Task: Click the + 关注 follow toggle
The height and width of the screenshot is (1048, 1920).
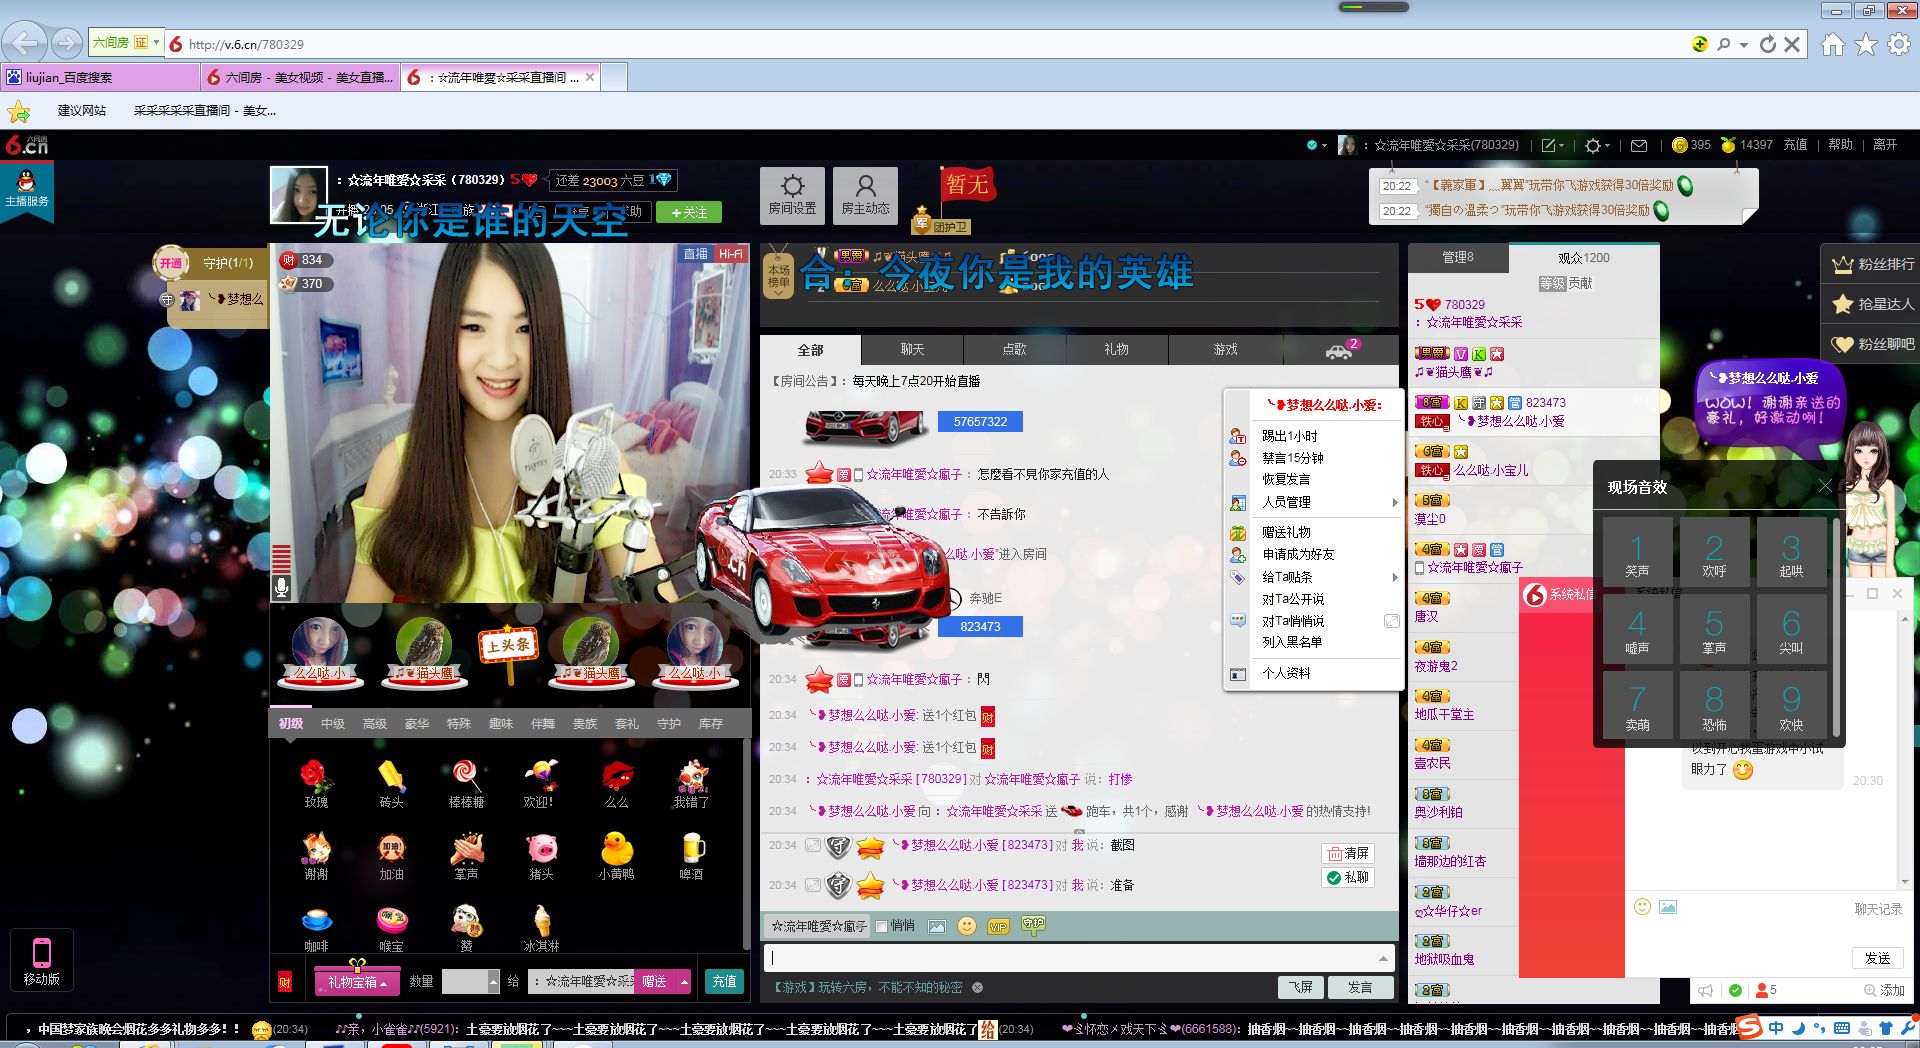Action: click(689, 212)
